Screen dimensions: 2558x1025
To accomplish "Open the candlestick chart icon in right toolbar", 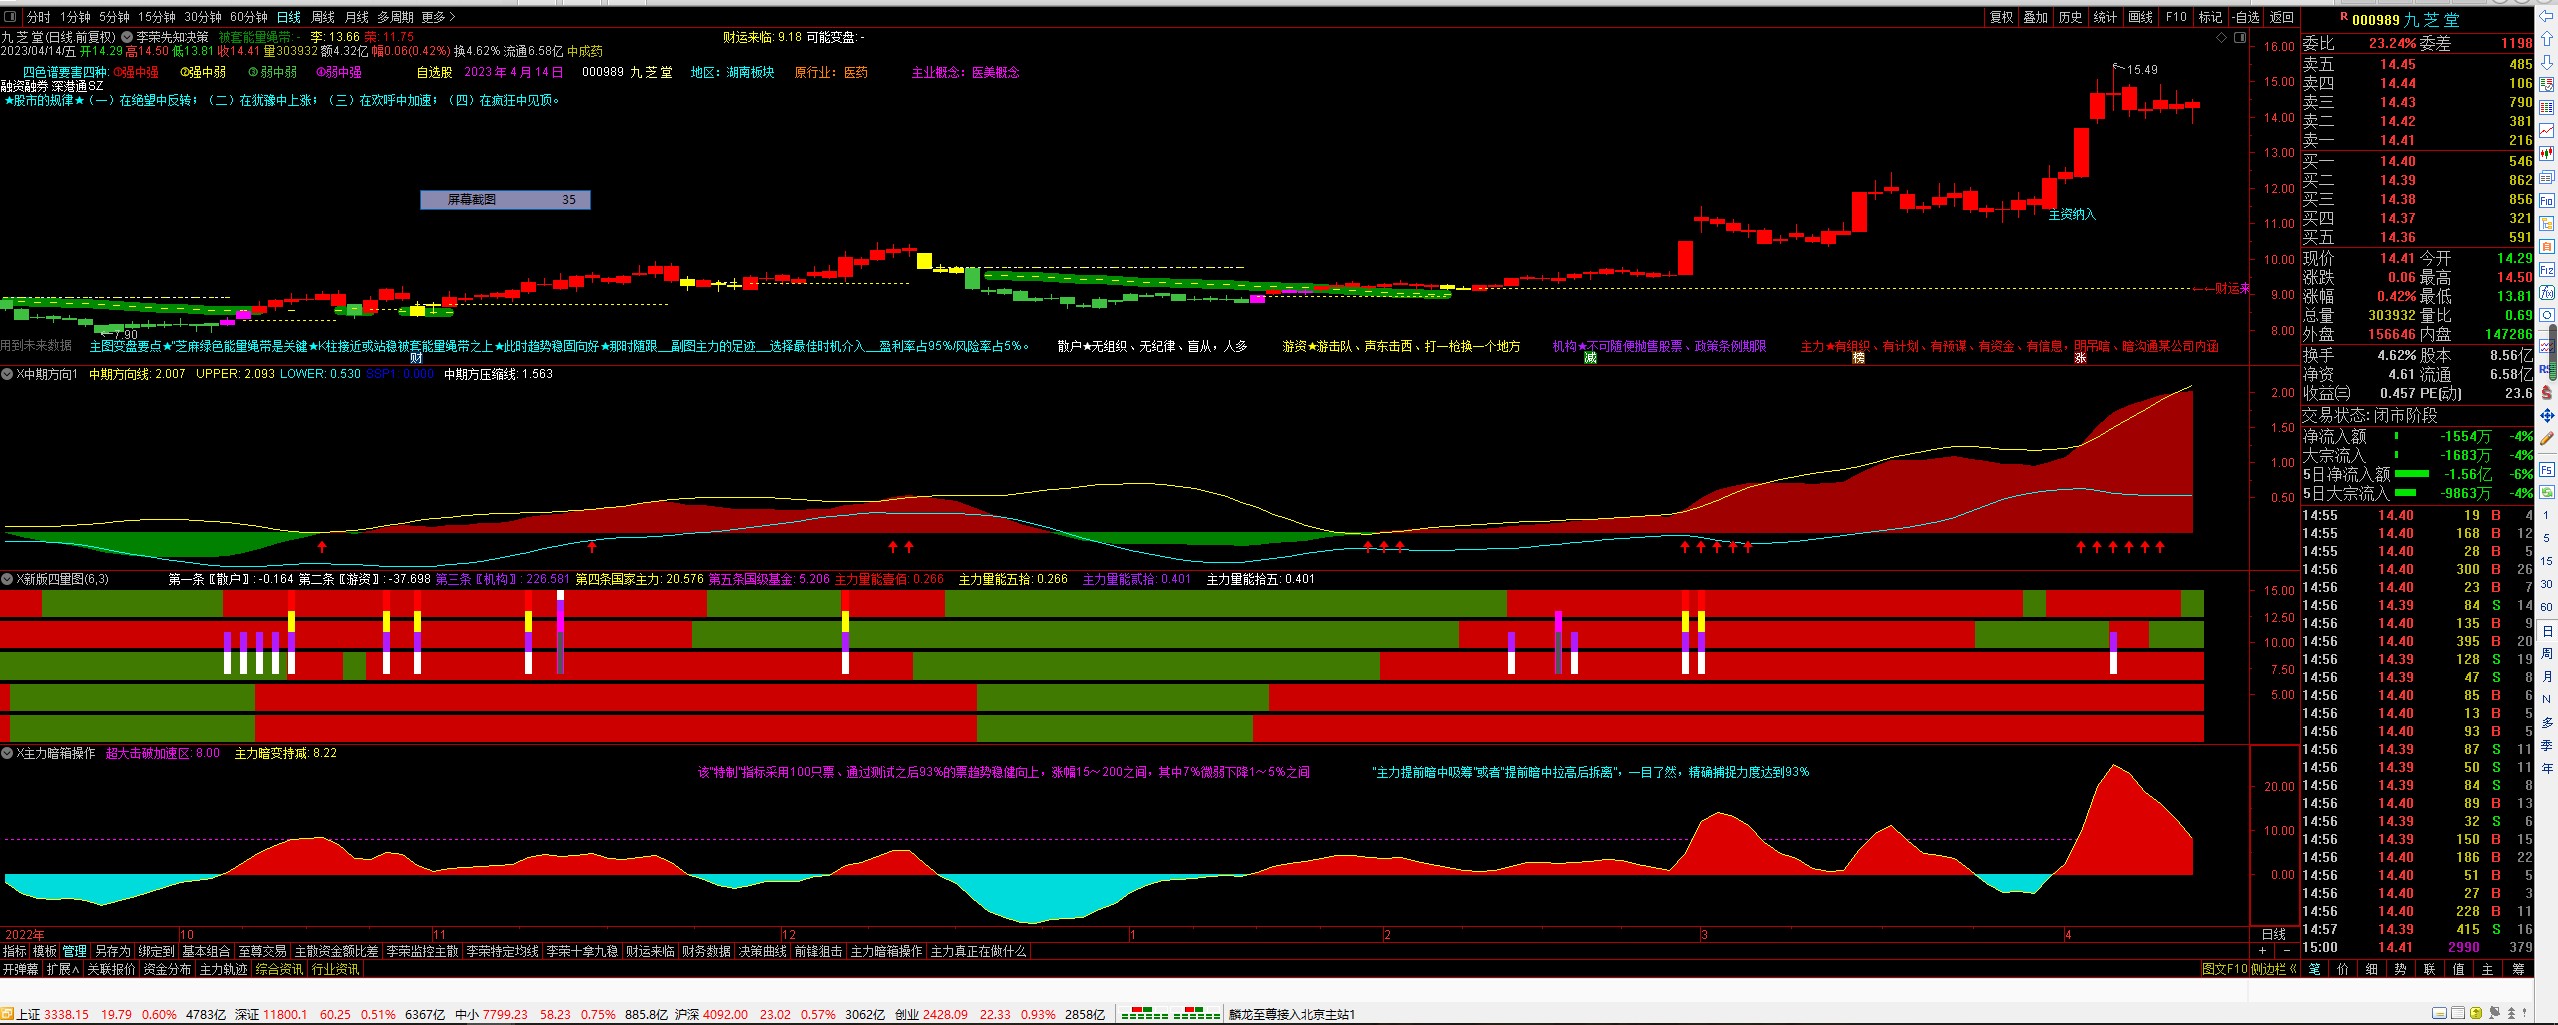I will (x=2547, y=155).
